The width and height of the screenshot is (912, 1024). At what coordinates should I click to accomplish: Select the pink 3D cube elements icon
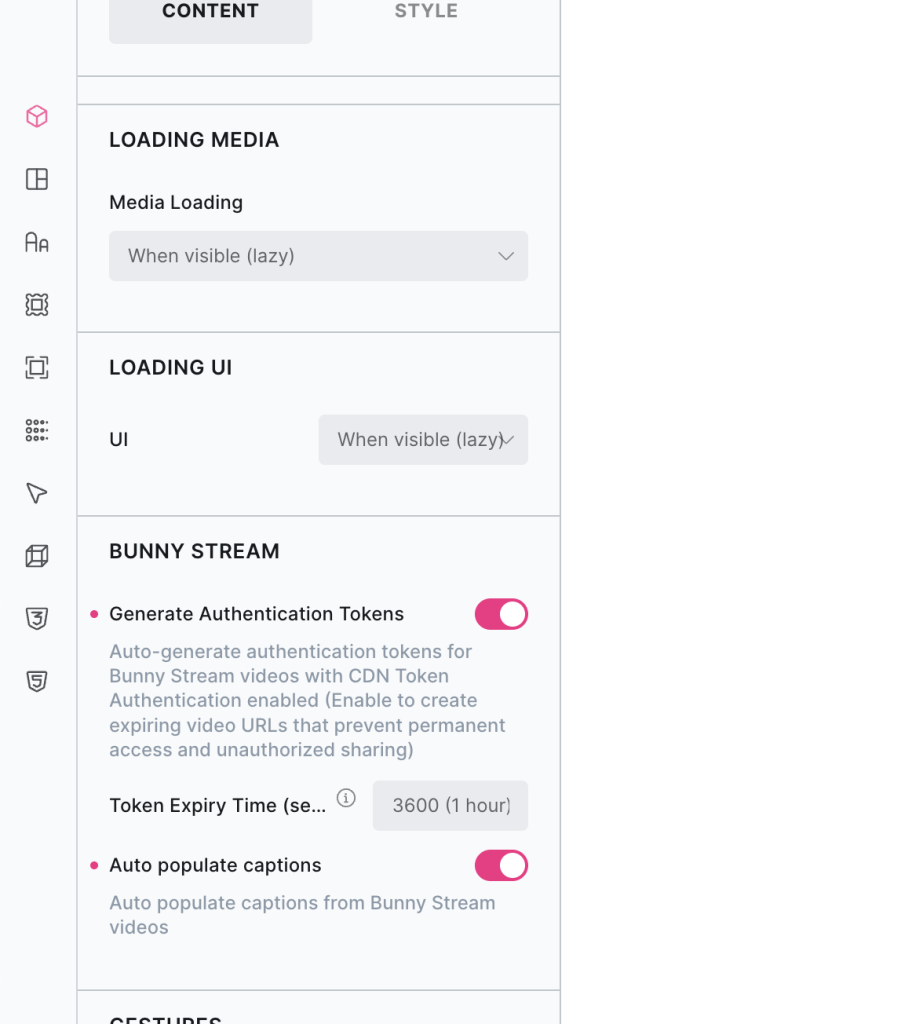click(x=36, y=116)
